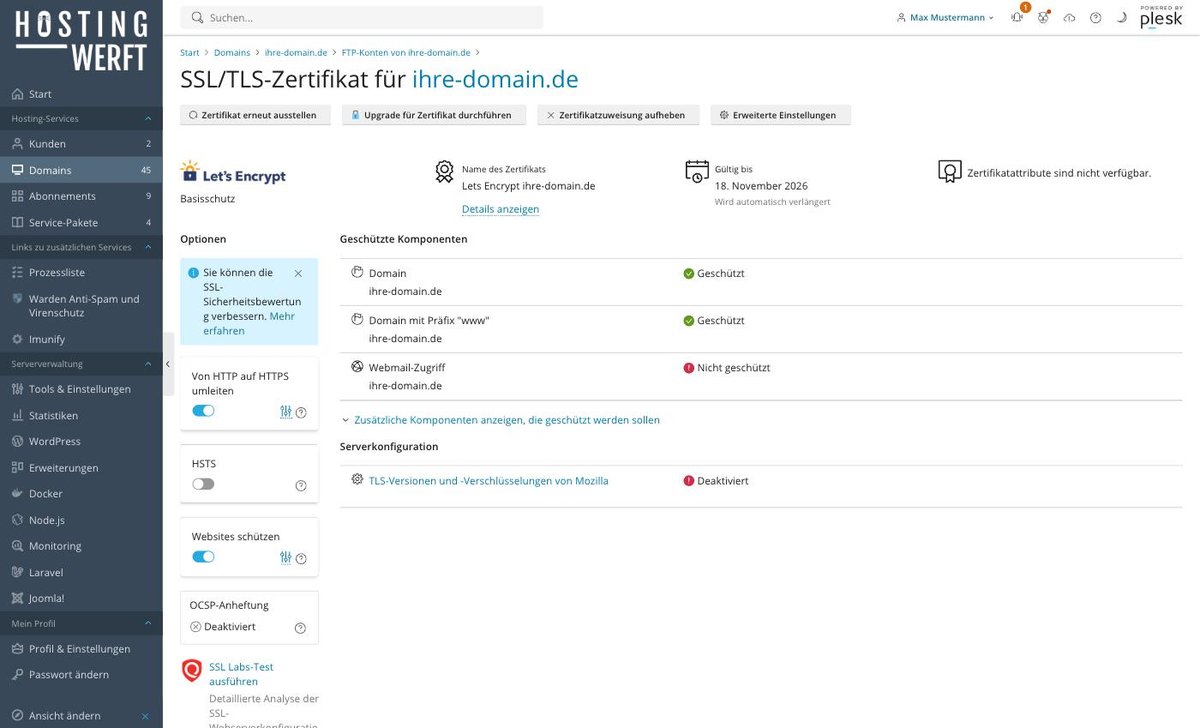Expand Zusätzliche Komponenten anzeigen
Viewport: 1200px width, 728px height.
pyautogui.click(x=500, y=420)
